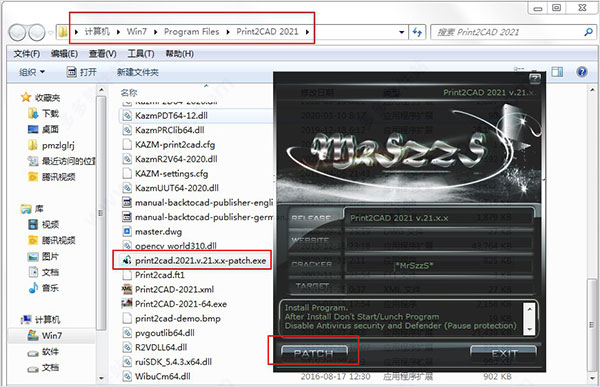Open 视频 library in navigation pane
600x387 pixels.
(x=44, y=224)
